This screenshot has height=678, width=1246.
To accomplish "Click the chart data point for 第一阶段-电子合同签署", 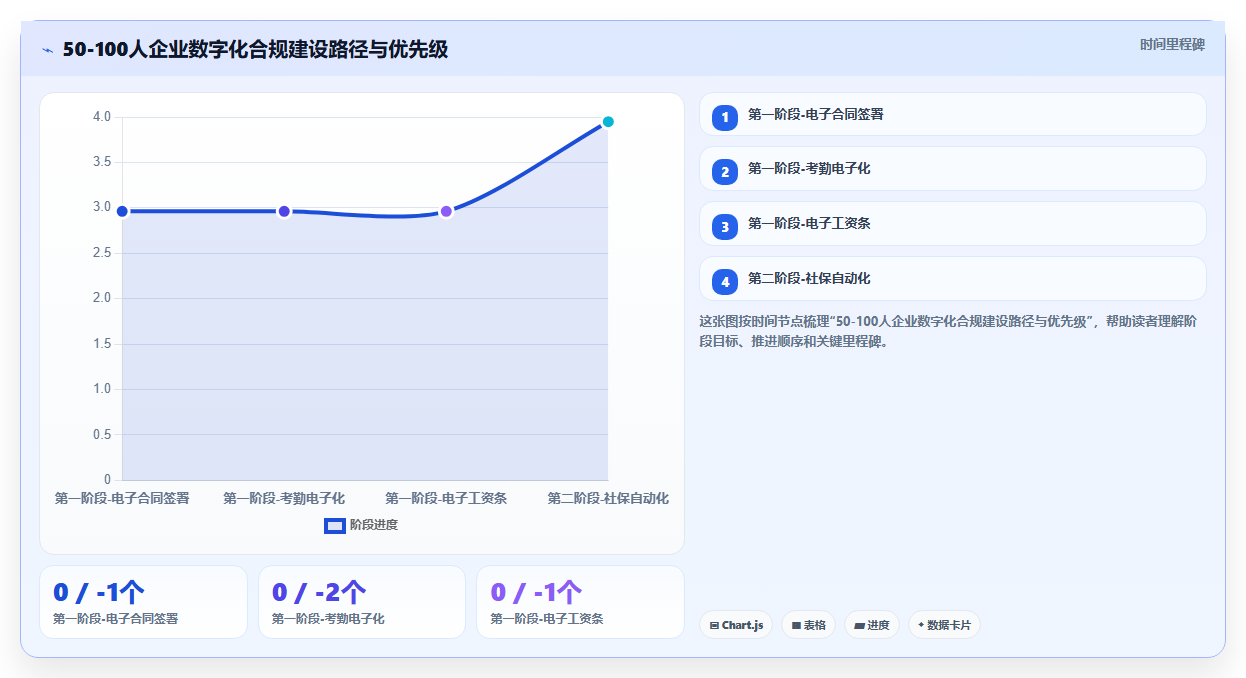I will (x=122, y=211).
